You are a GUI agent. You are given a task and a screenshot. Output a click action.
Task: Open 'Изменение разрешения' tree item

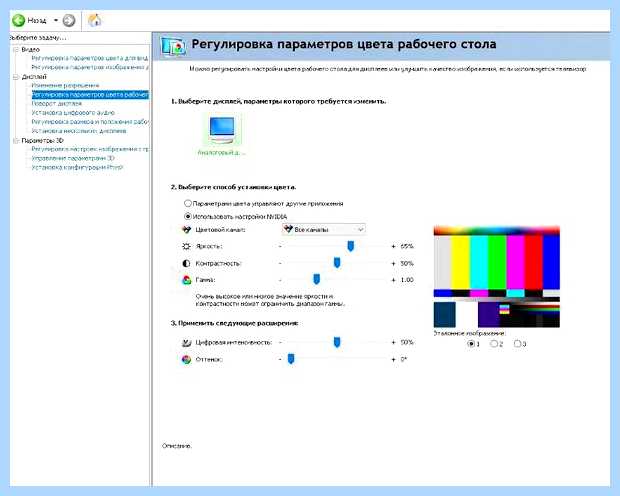65,85
